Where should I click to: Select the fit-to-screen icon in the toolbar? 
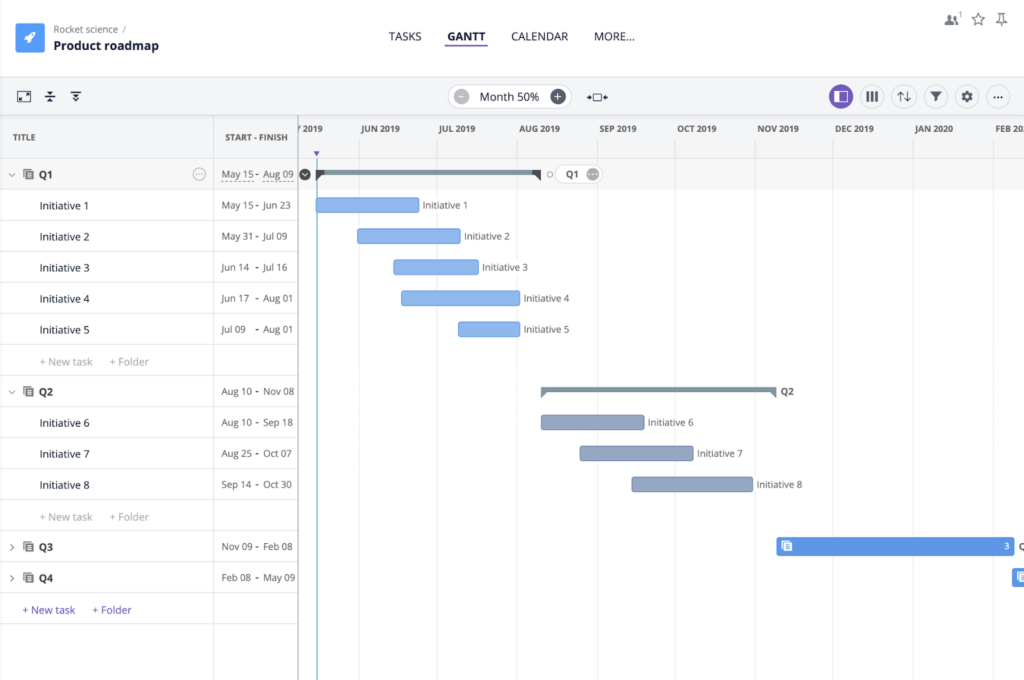(x=24, y=96)
